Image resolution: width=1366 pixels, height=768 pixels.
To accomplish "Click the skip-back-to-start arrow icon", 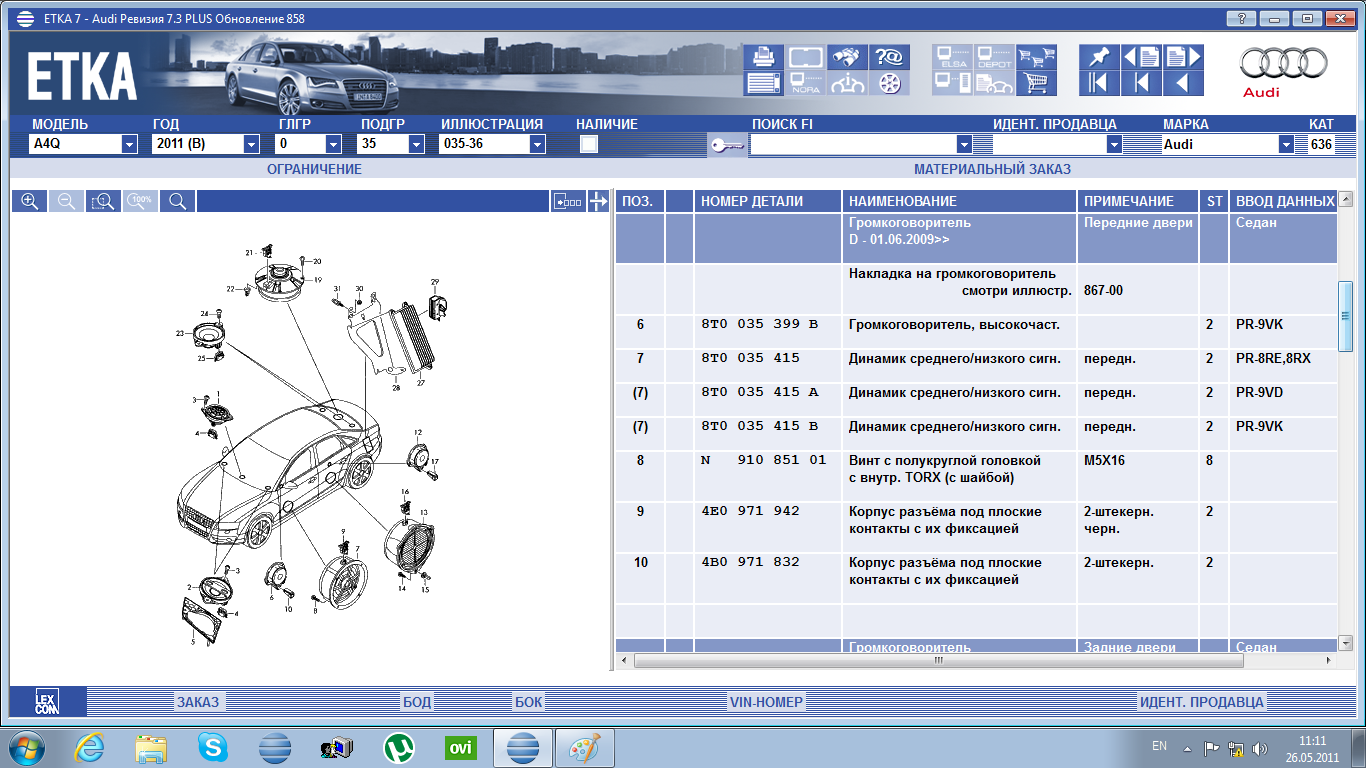I will [1141, 83].
